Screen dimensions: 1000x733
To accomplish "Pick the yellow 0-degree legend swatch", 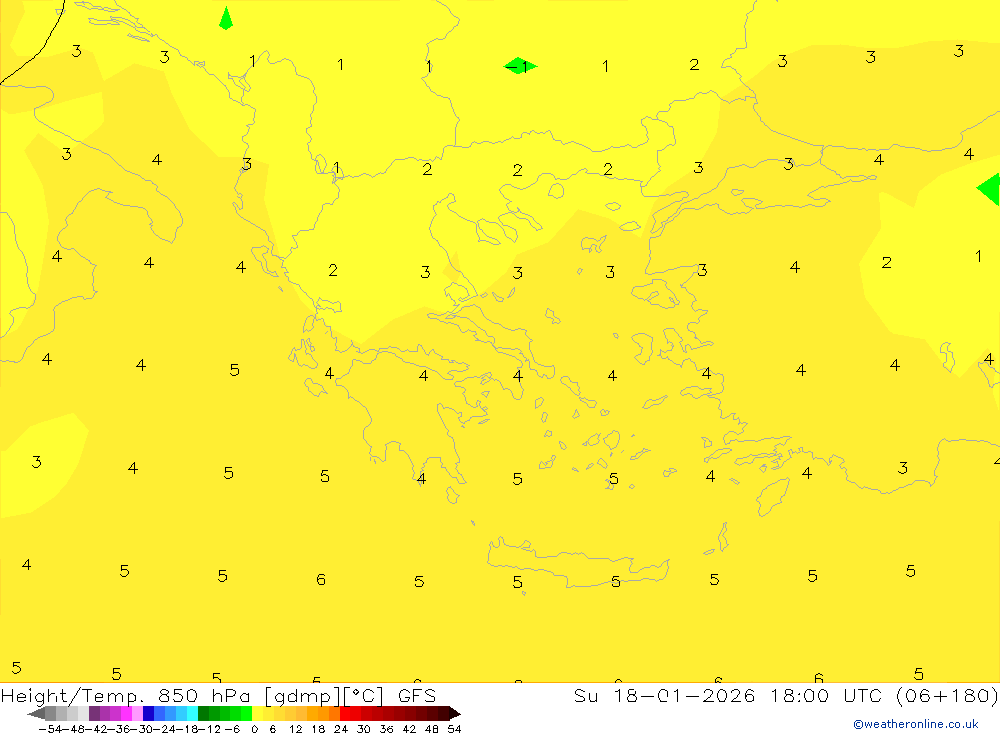I will tap(258, 714).
